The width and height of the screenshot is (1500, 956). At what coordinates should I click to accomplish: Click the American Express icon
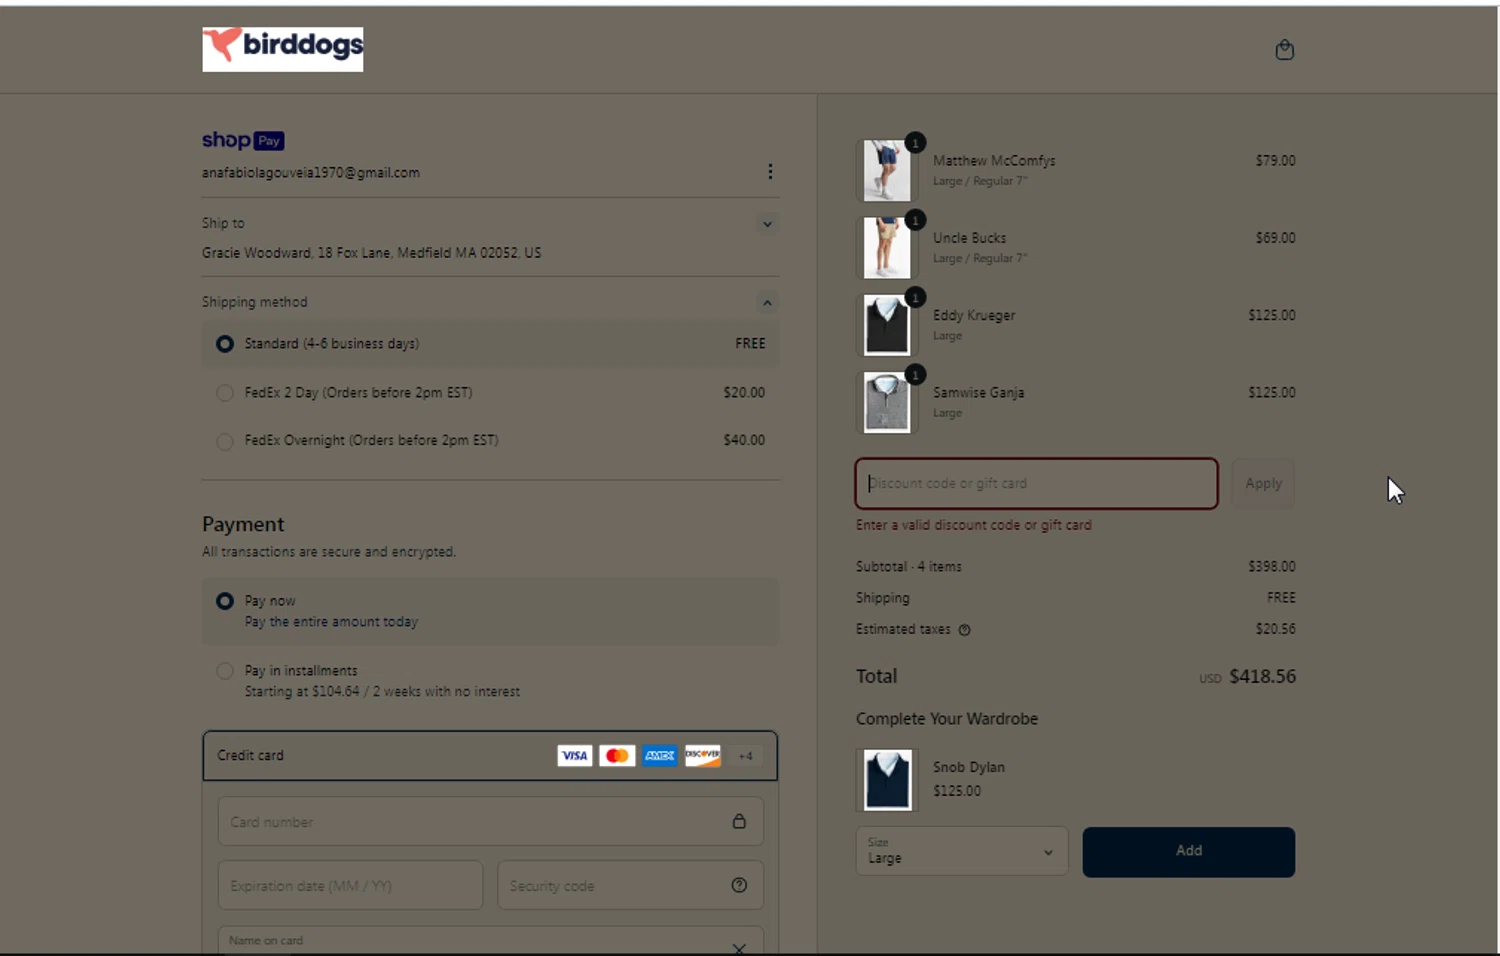(660, 756)
